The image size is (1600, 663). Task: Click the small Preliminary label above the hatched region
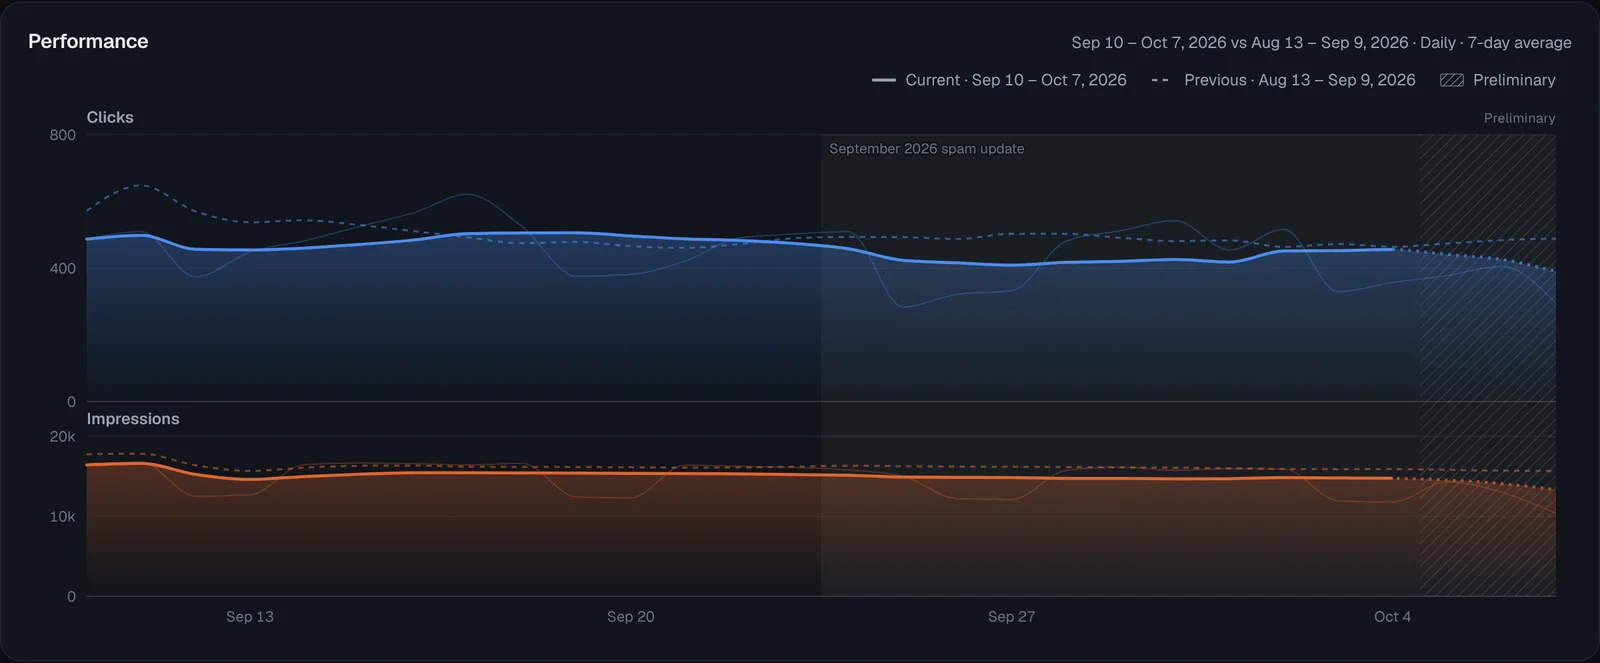1520,118
